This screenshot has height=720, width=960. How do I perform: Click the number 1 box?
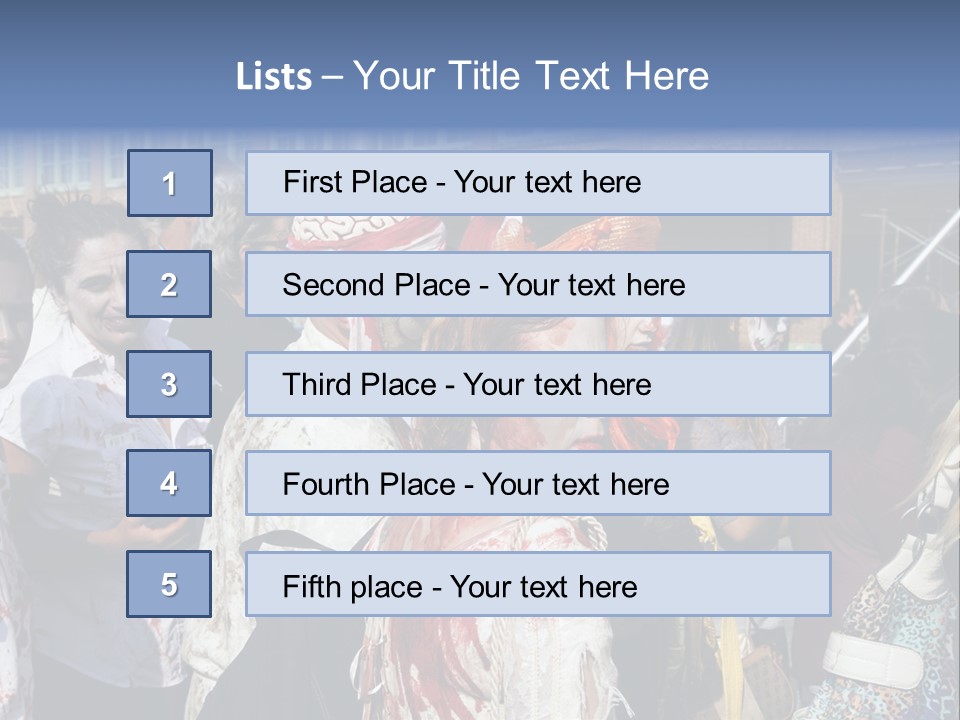click(170, 183)
